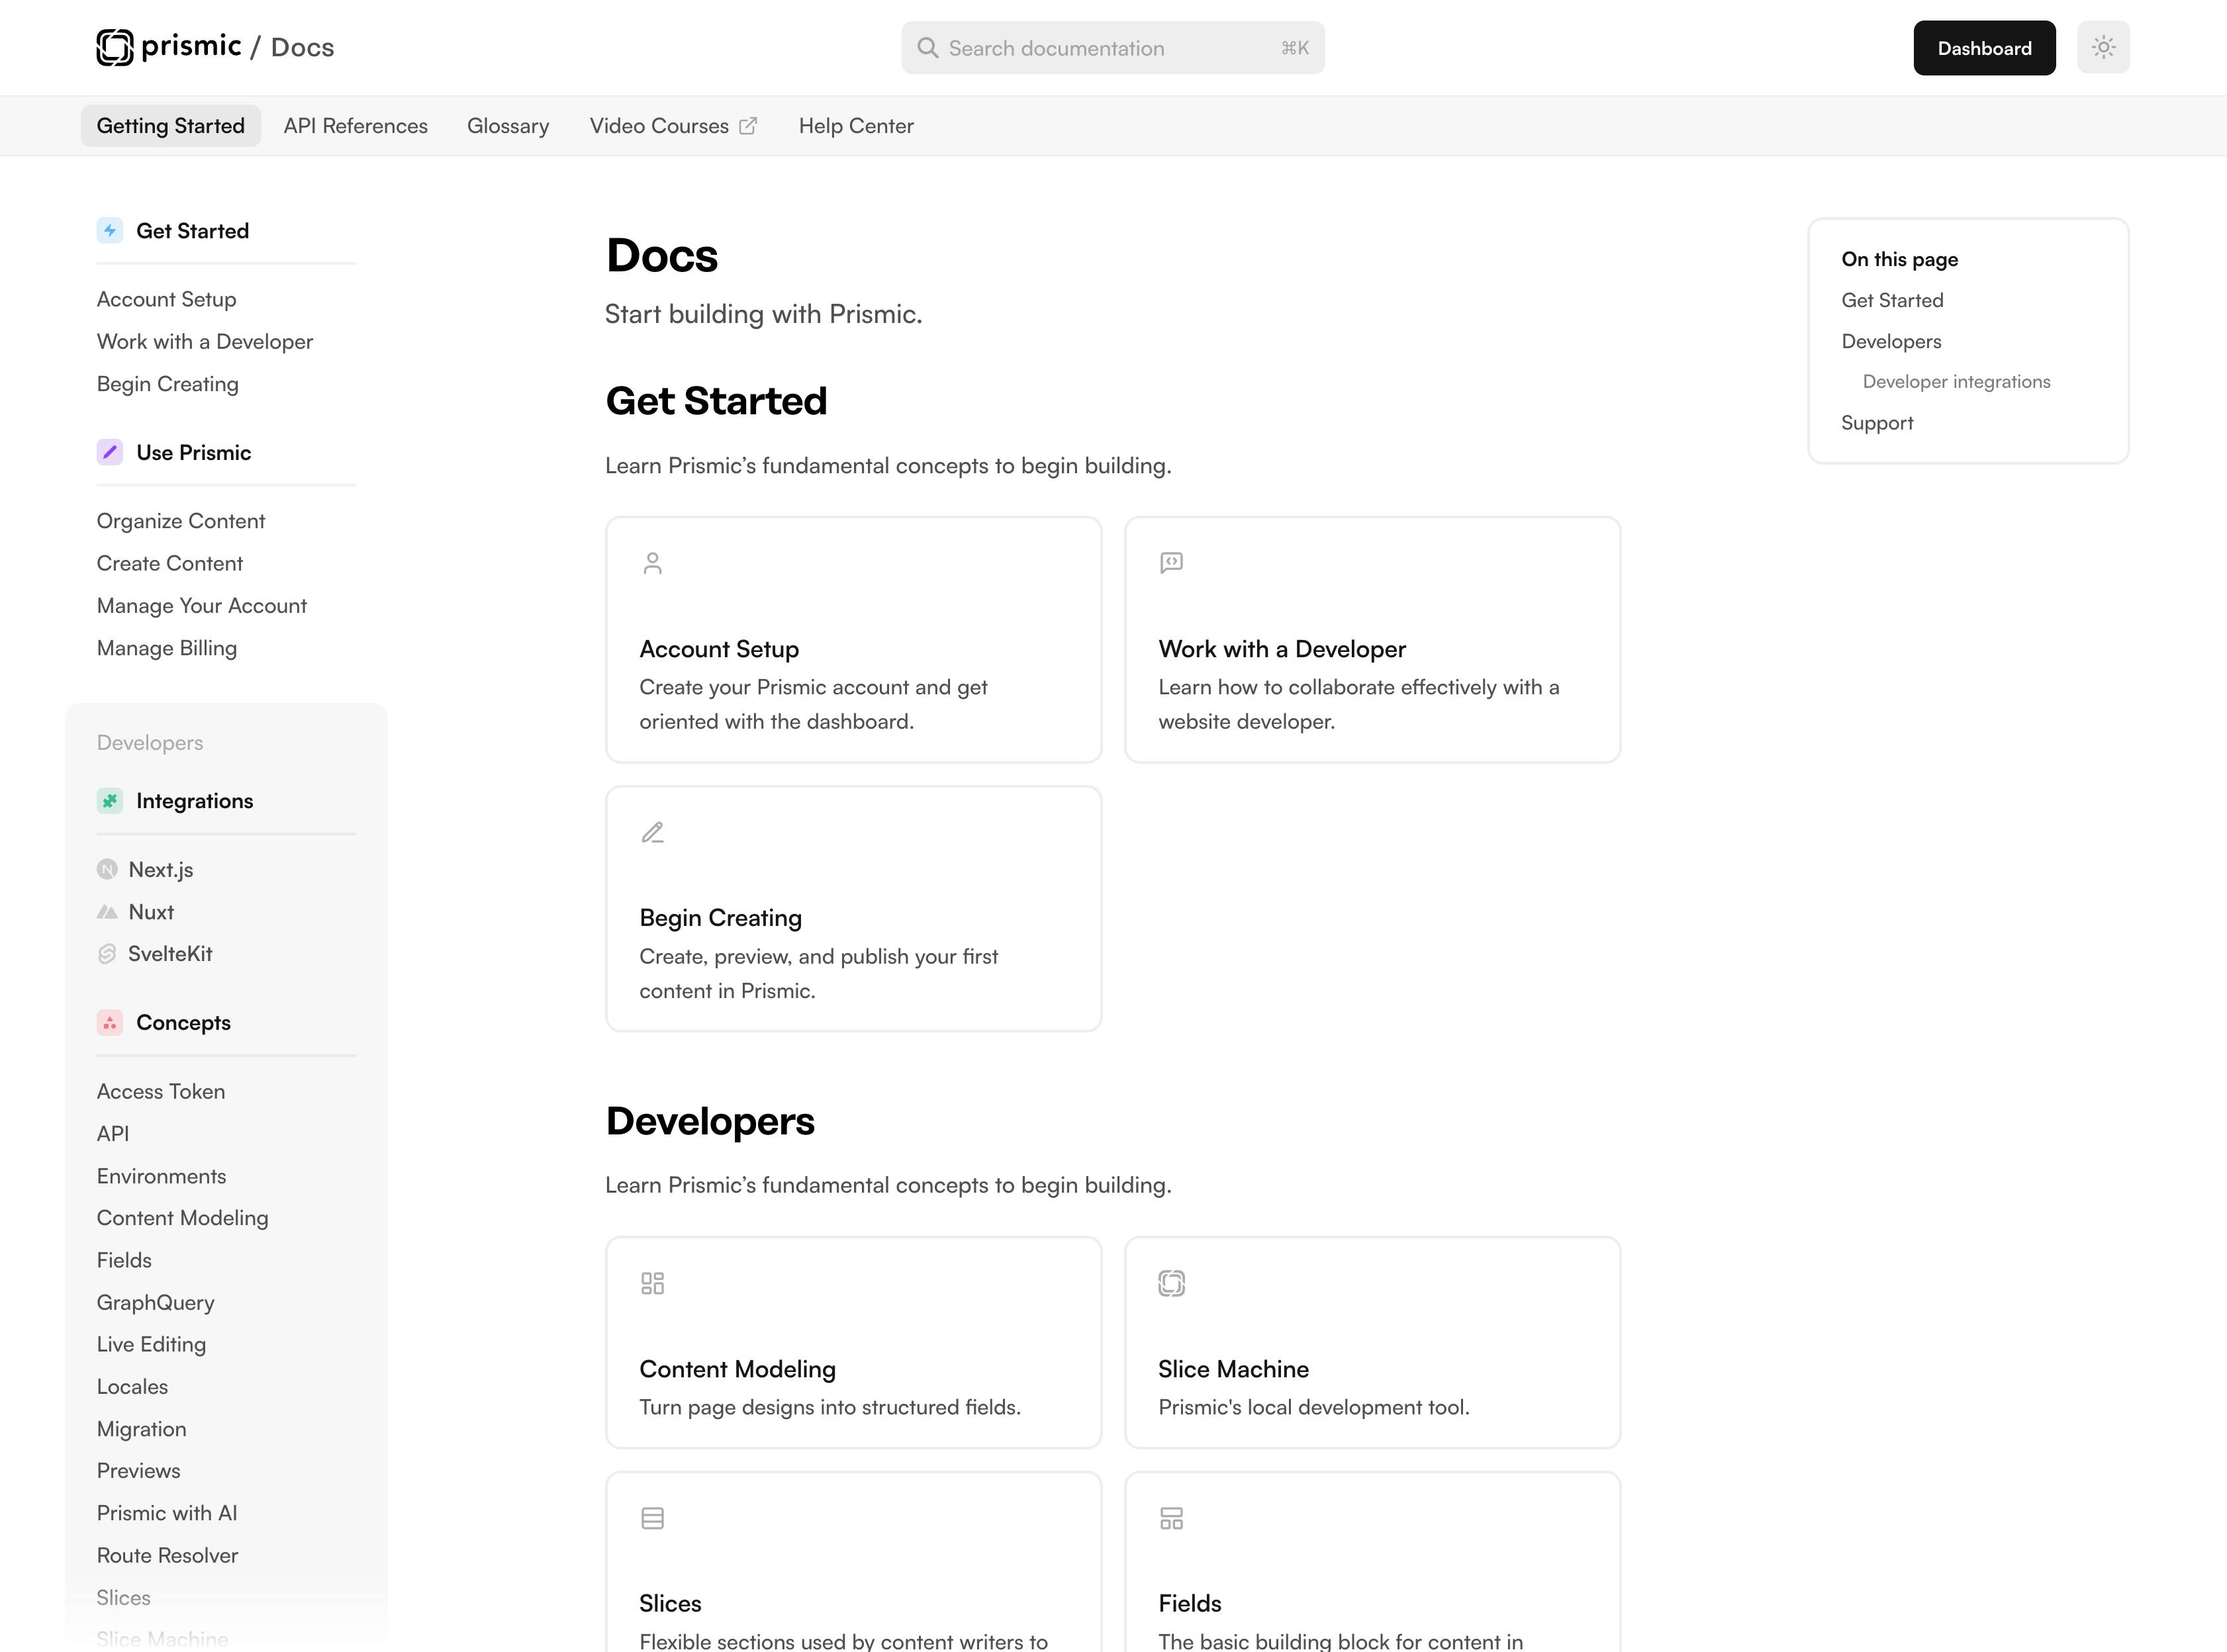Open Manage Billing in sidebar
Screen dimensions: 2227x1652
pos(167,648)
